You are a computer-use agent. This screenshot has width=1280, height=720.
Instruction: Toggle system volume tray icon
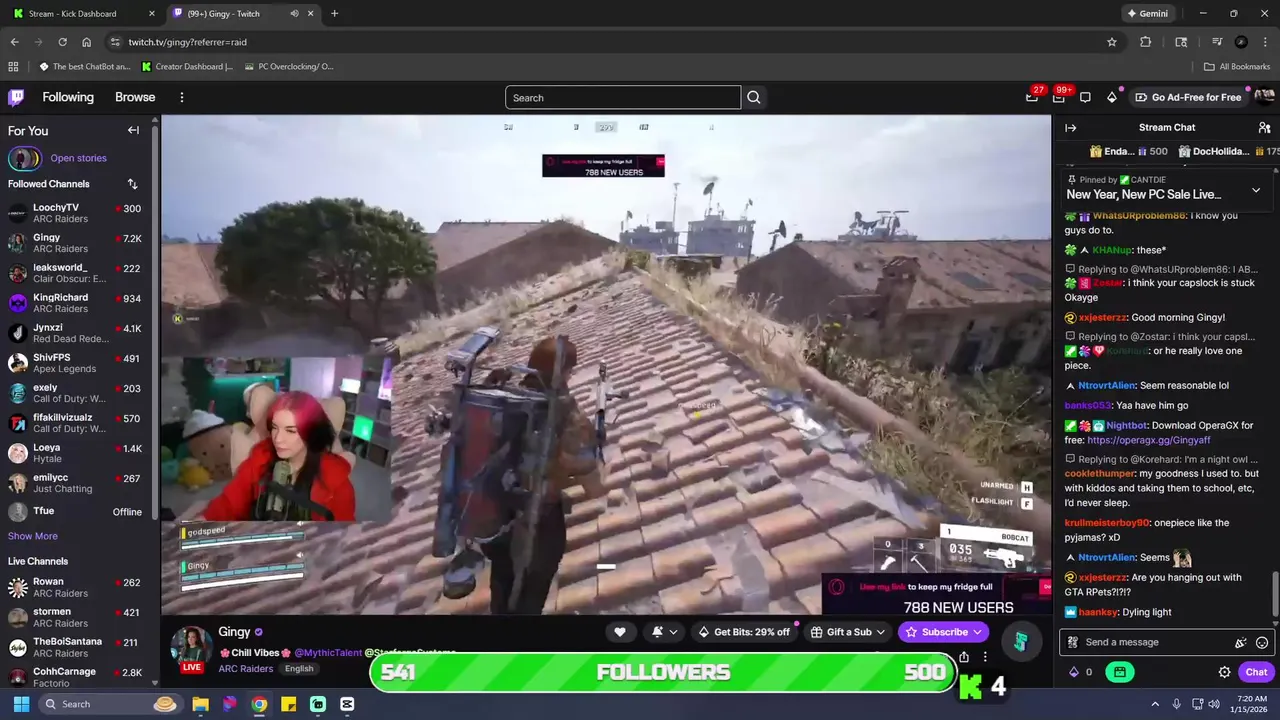(1213, 704)
